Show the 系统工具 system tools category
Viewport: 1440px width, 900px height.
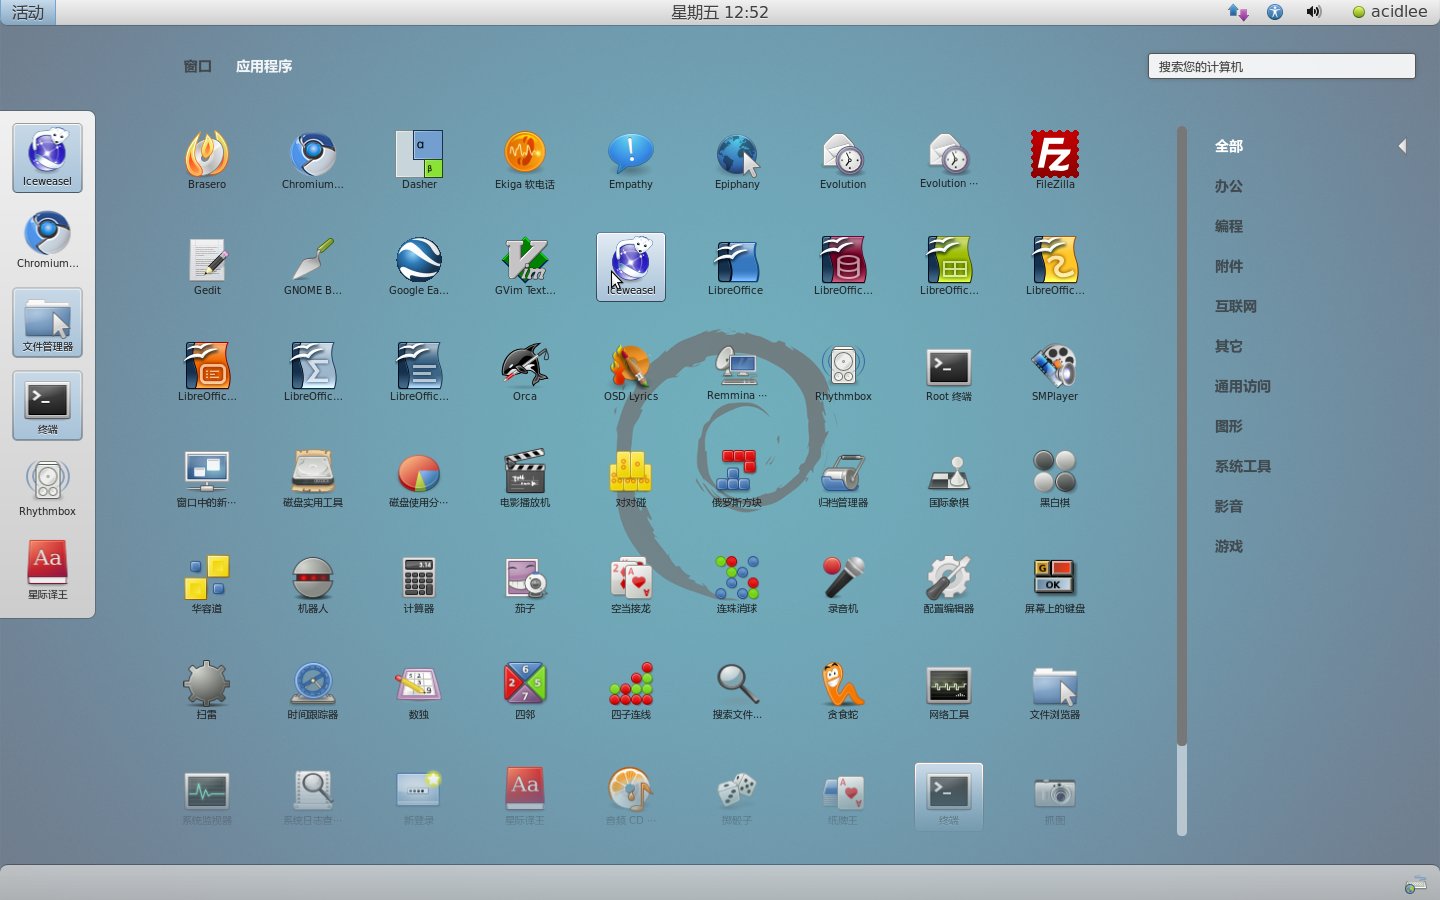pyautogui.click(x=1243, y=466)
